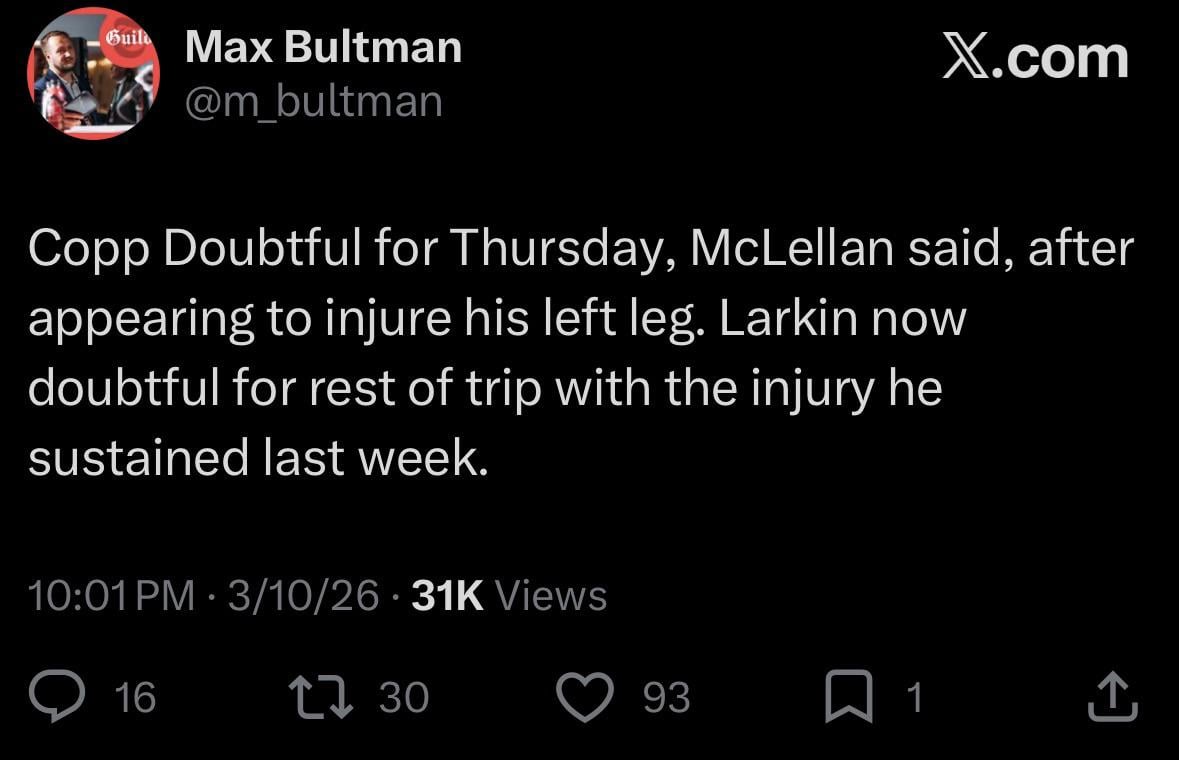Open the share menu via upload-arrow icon

point(1112,696)
